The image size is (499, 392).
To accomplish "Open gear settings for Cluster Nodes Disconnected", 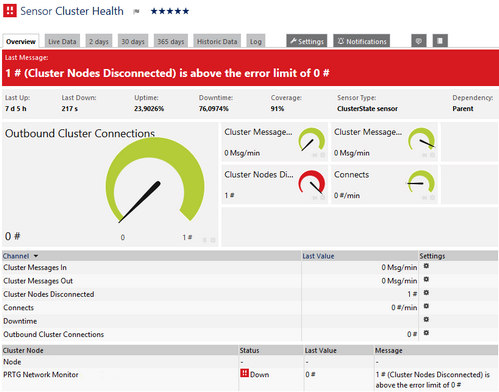I will 426,293.
